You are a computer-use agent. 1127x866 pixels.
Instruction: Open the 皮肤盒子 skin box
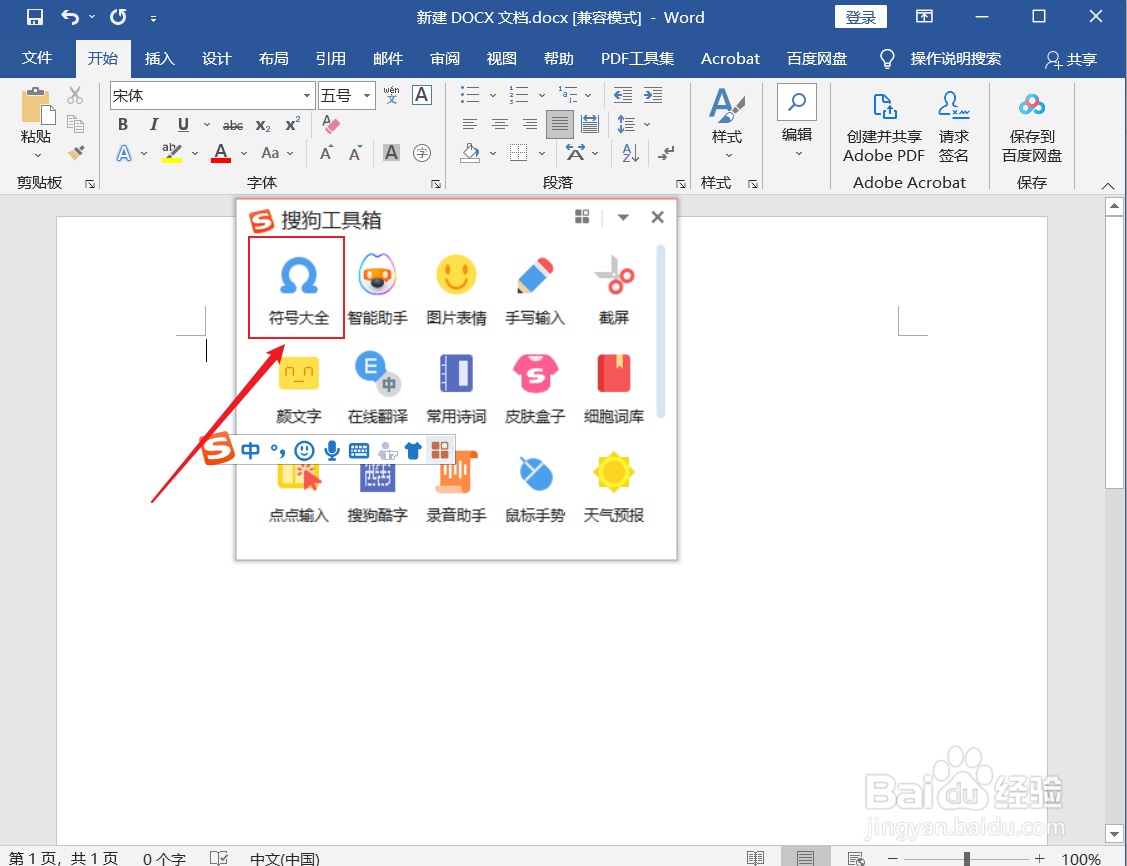click(535, 387)
